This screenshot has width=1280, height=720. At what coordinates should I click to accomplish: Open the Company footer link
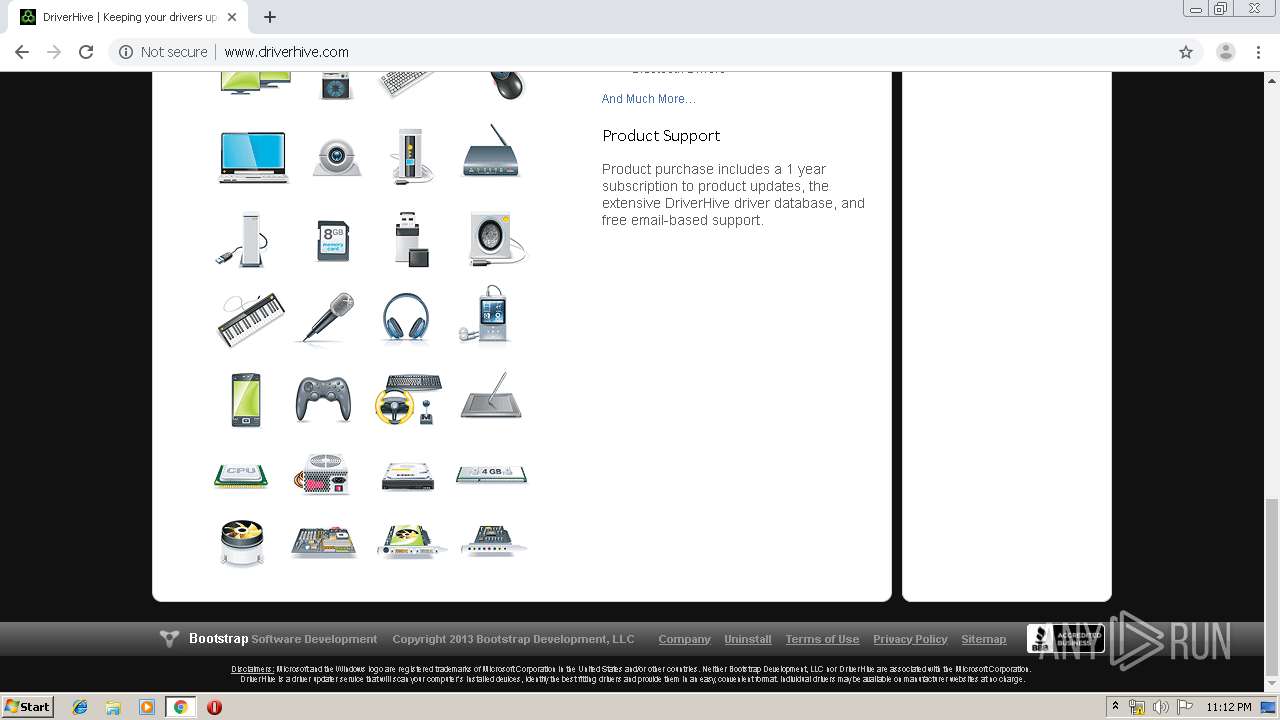[684, 639]
